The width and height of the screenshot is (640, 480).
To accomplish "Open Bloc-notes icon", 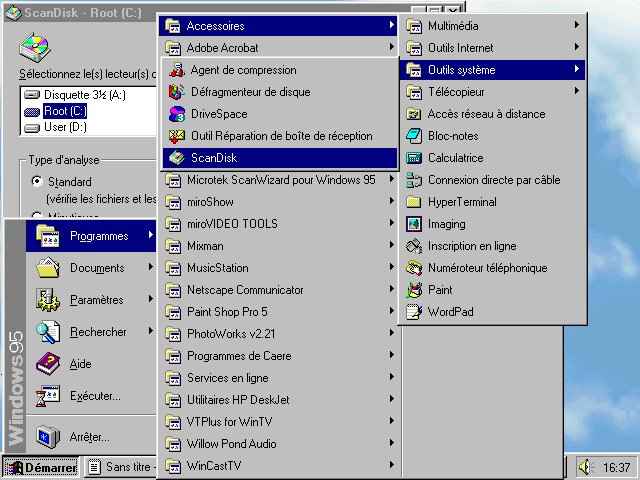I will click(x=414, y=136).
